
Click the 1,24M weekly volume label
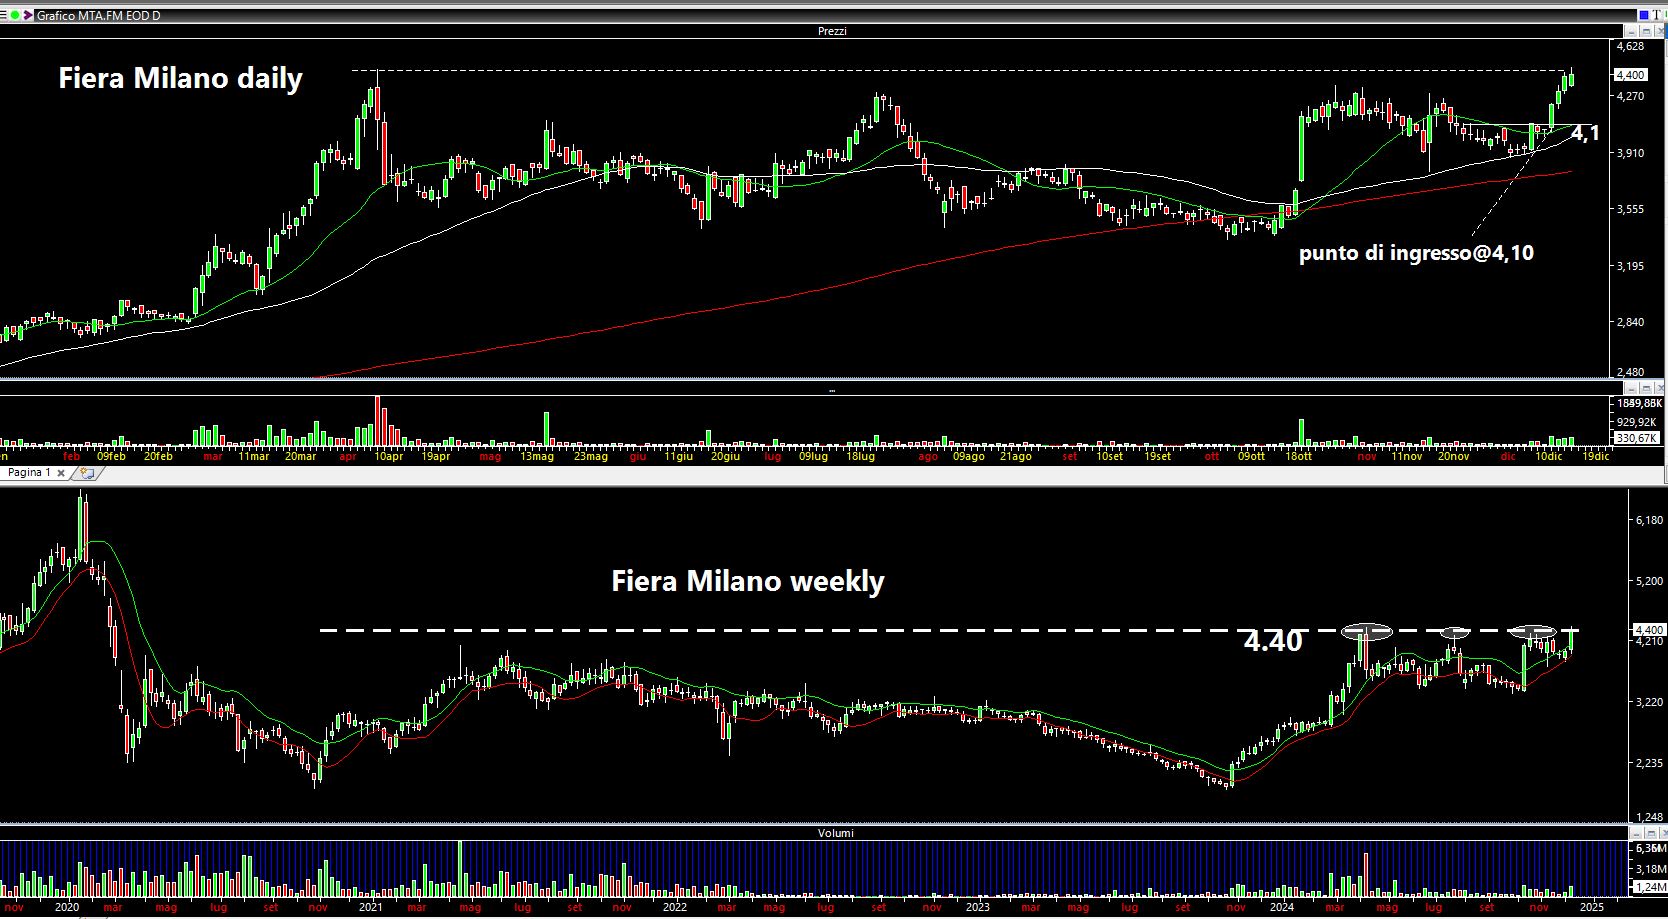(x=1648, y=887)
